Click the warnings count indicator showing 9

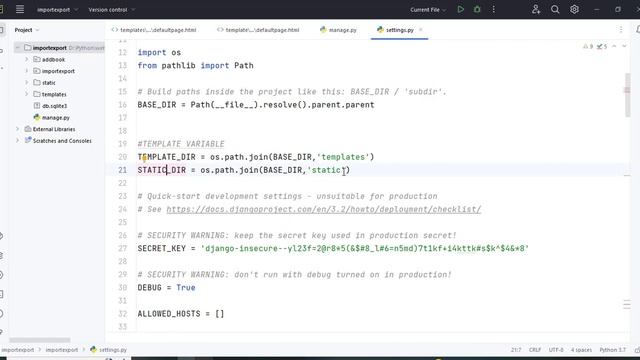[588, 47]
